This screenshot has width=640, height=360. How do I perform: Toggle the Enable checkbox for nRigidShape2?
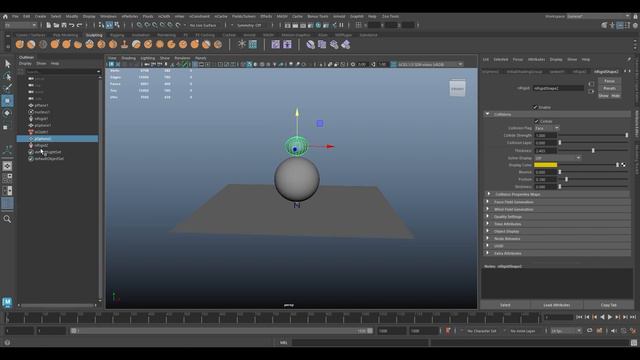[x=535, y=107]
